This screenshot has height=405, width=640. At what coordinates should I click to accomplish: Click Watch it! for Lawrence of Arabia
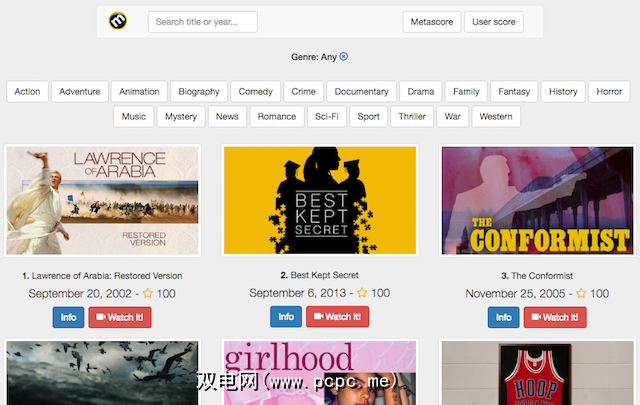[x=120, y=317]
